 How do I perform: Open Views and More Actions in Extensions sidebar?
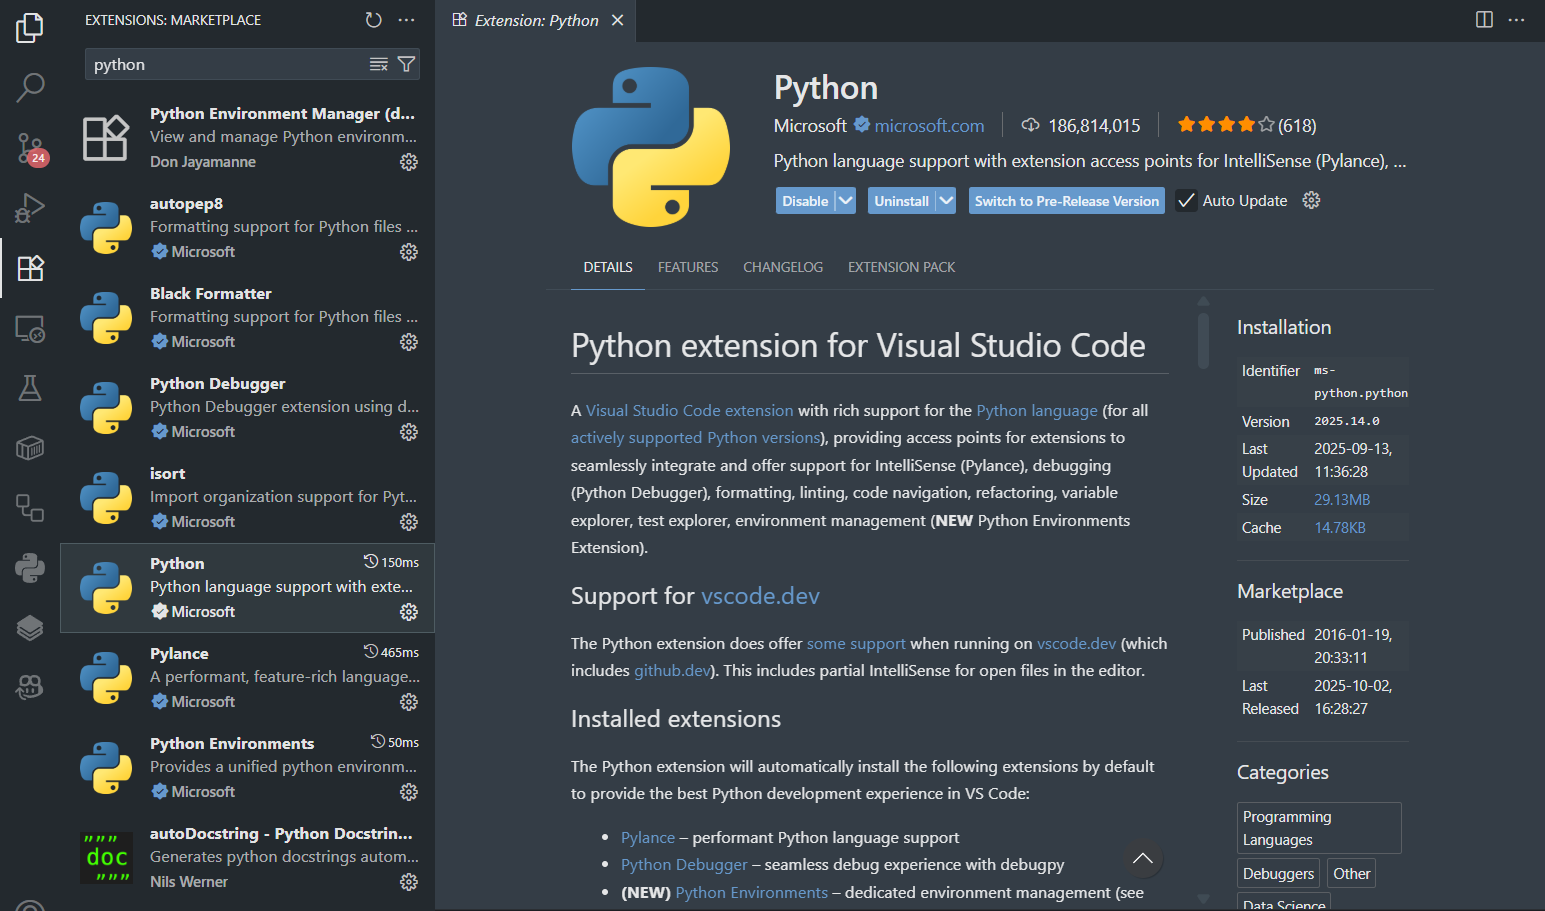pos(406,20)
